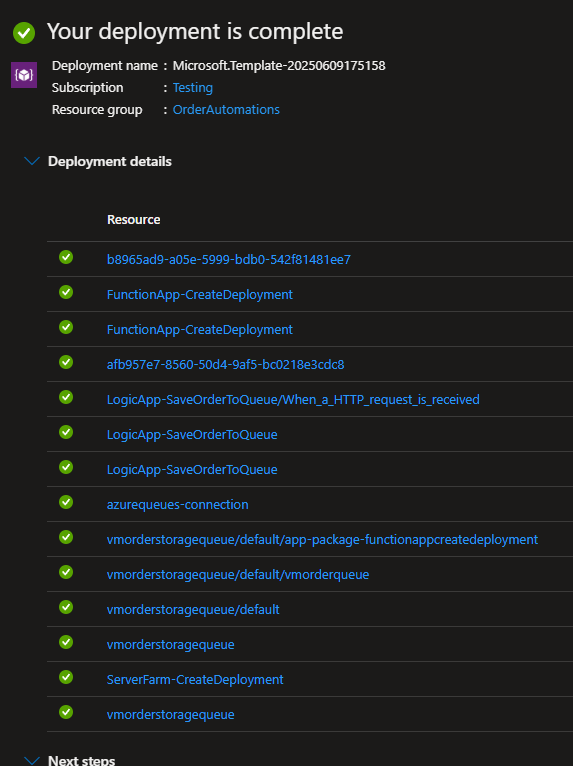Open the ServerFarm-CreateDeployment resource
The height and width of the screenshot is (766, 573).
(x=195, y=680)
